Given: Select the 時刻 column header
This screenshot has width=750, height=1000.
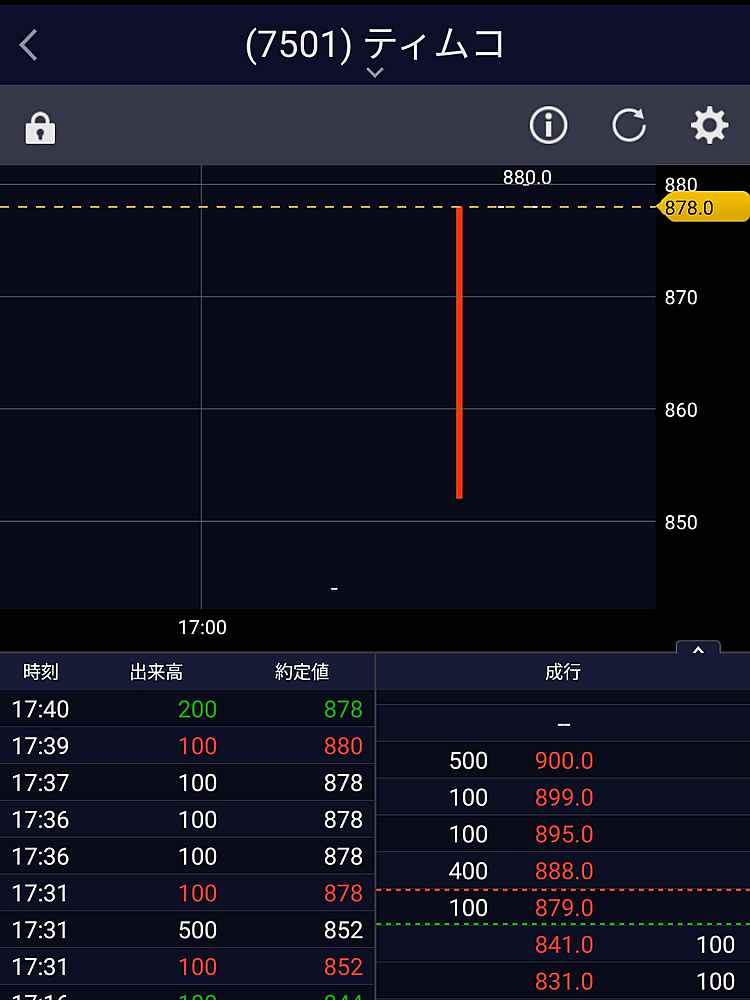Looking at the screenshot, I should click(41, 672).
